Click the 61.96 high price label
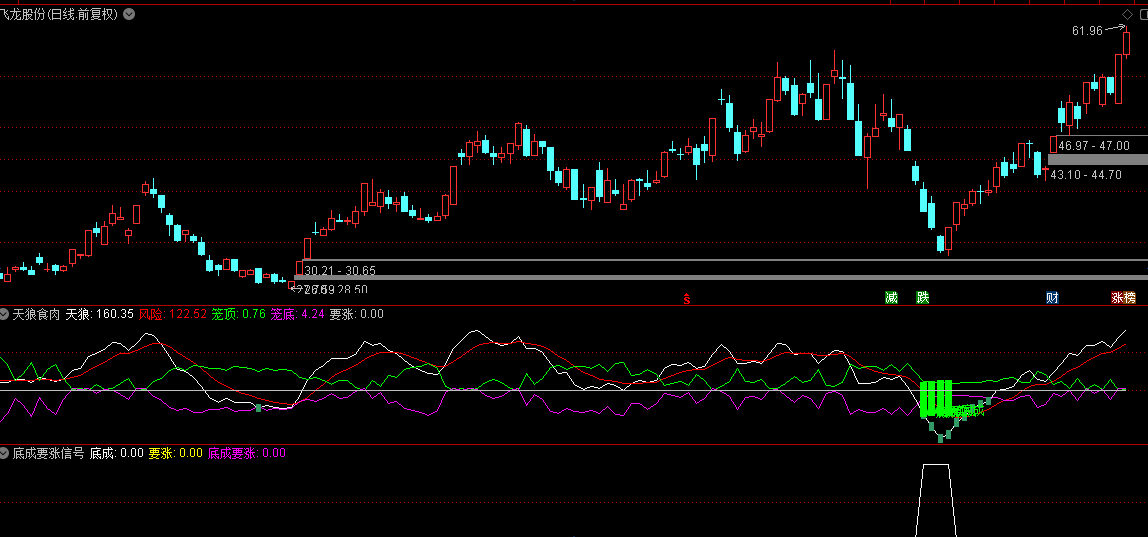Screen dimensions: 1148x537 point(1087,31)
